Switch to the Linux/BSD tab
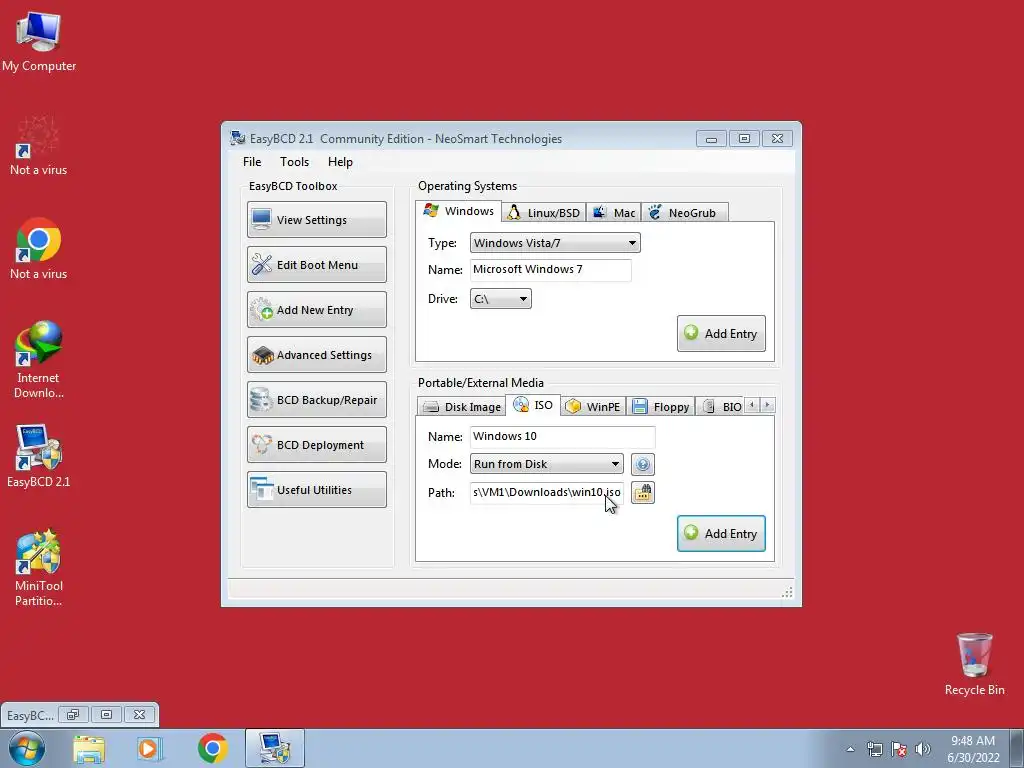Screen dimensions: 1024x768 [x=544, y=213]
